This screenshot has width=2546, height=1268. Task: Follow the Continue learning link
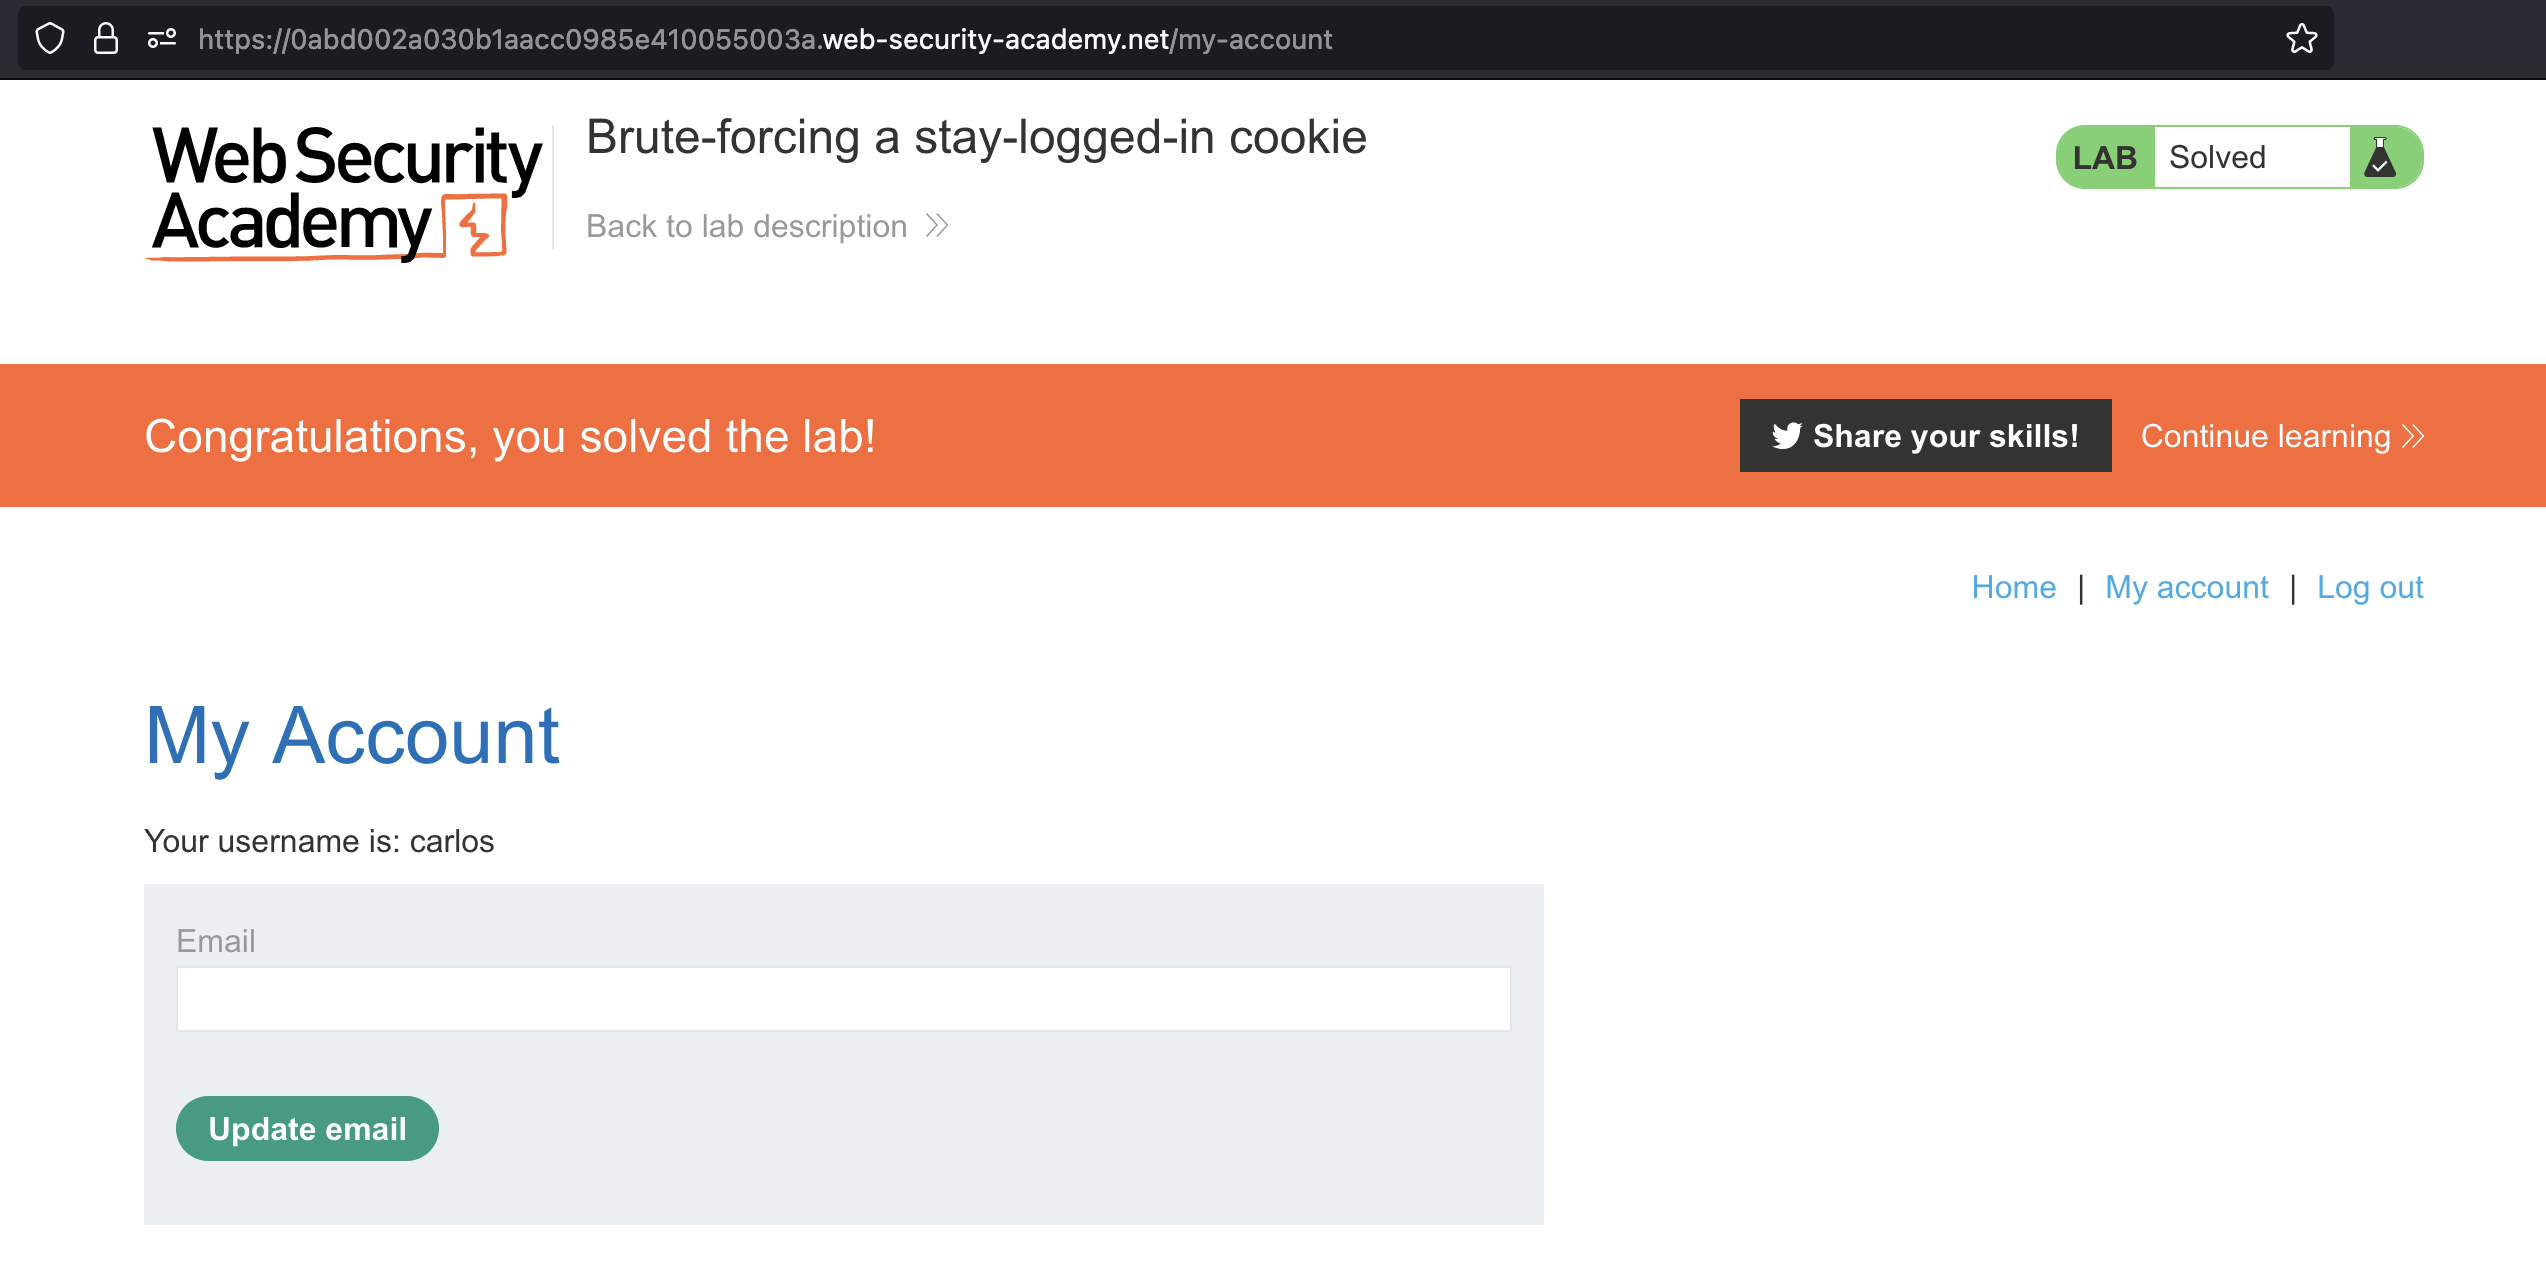(2265, 437)
